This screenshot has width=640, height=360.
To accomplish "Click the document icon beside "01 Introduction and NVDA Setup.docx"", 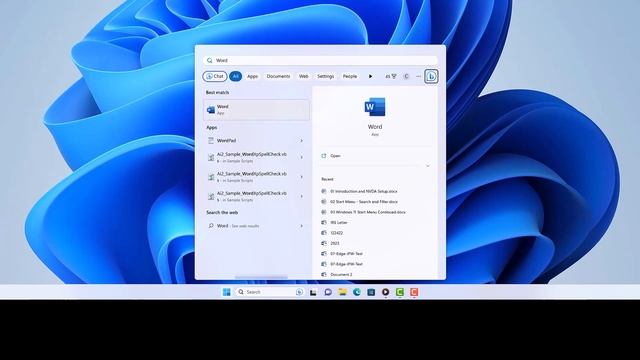I will click(x=324, y=191).
